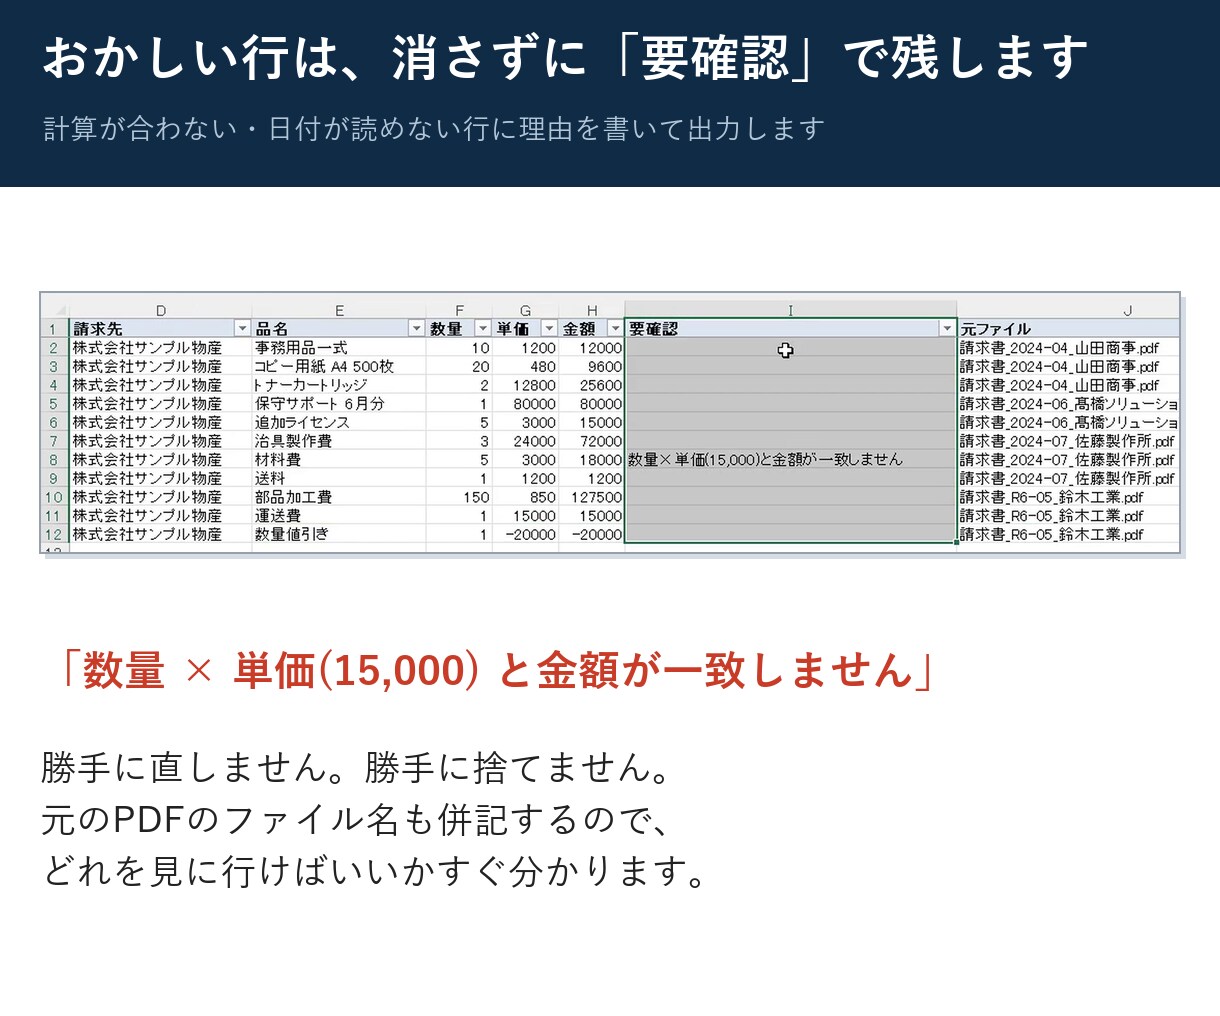This screenshot has height=1016, width=1220.
Task: Click the 金額 cell showing 25600
Action: click(x=592, y=385)
